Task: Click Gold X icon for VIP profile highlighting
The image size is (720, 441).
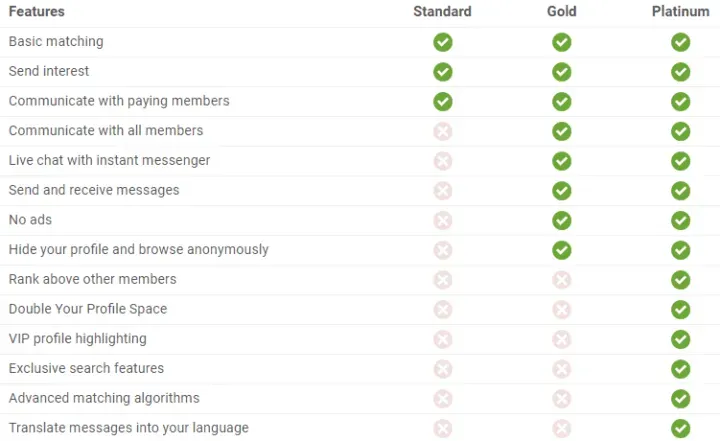Action: (x=562, y=339)
